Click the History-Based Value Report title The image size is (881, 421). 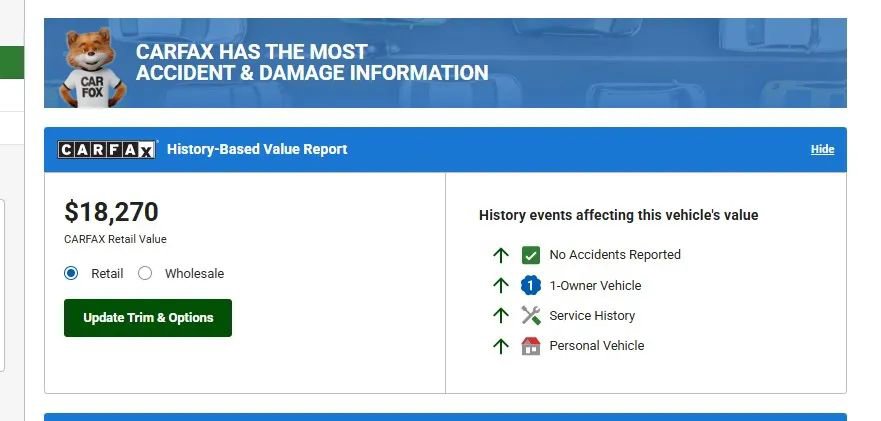[x=257, y=150]
